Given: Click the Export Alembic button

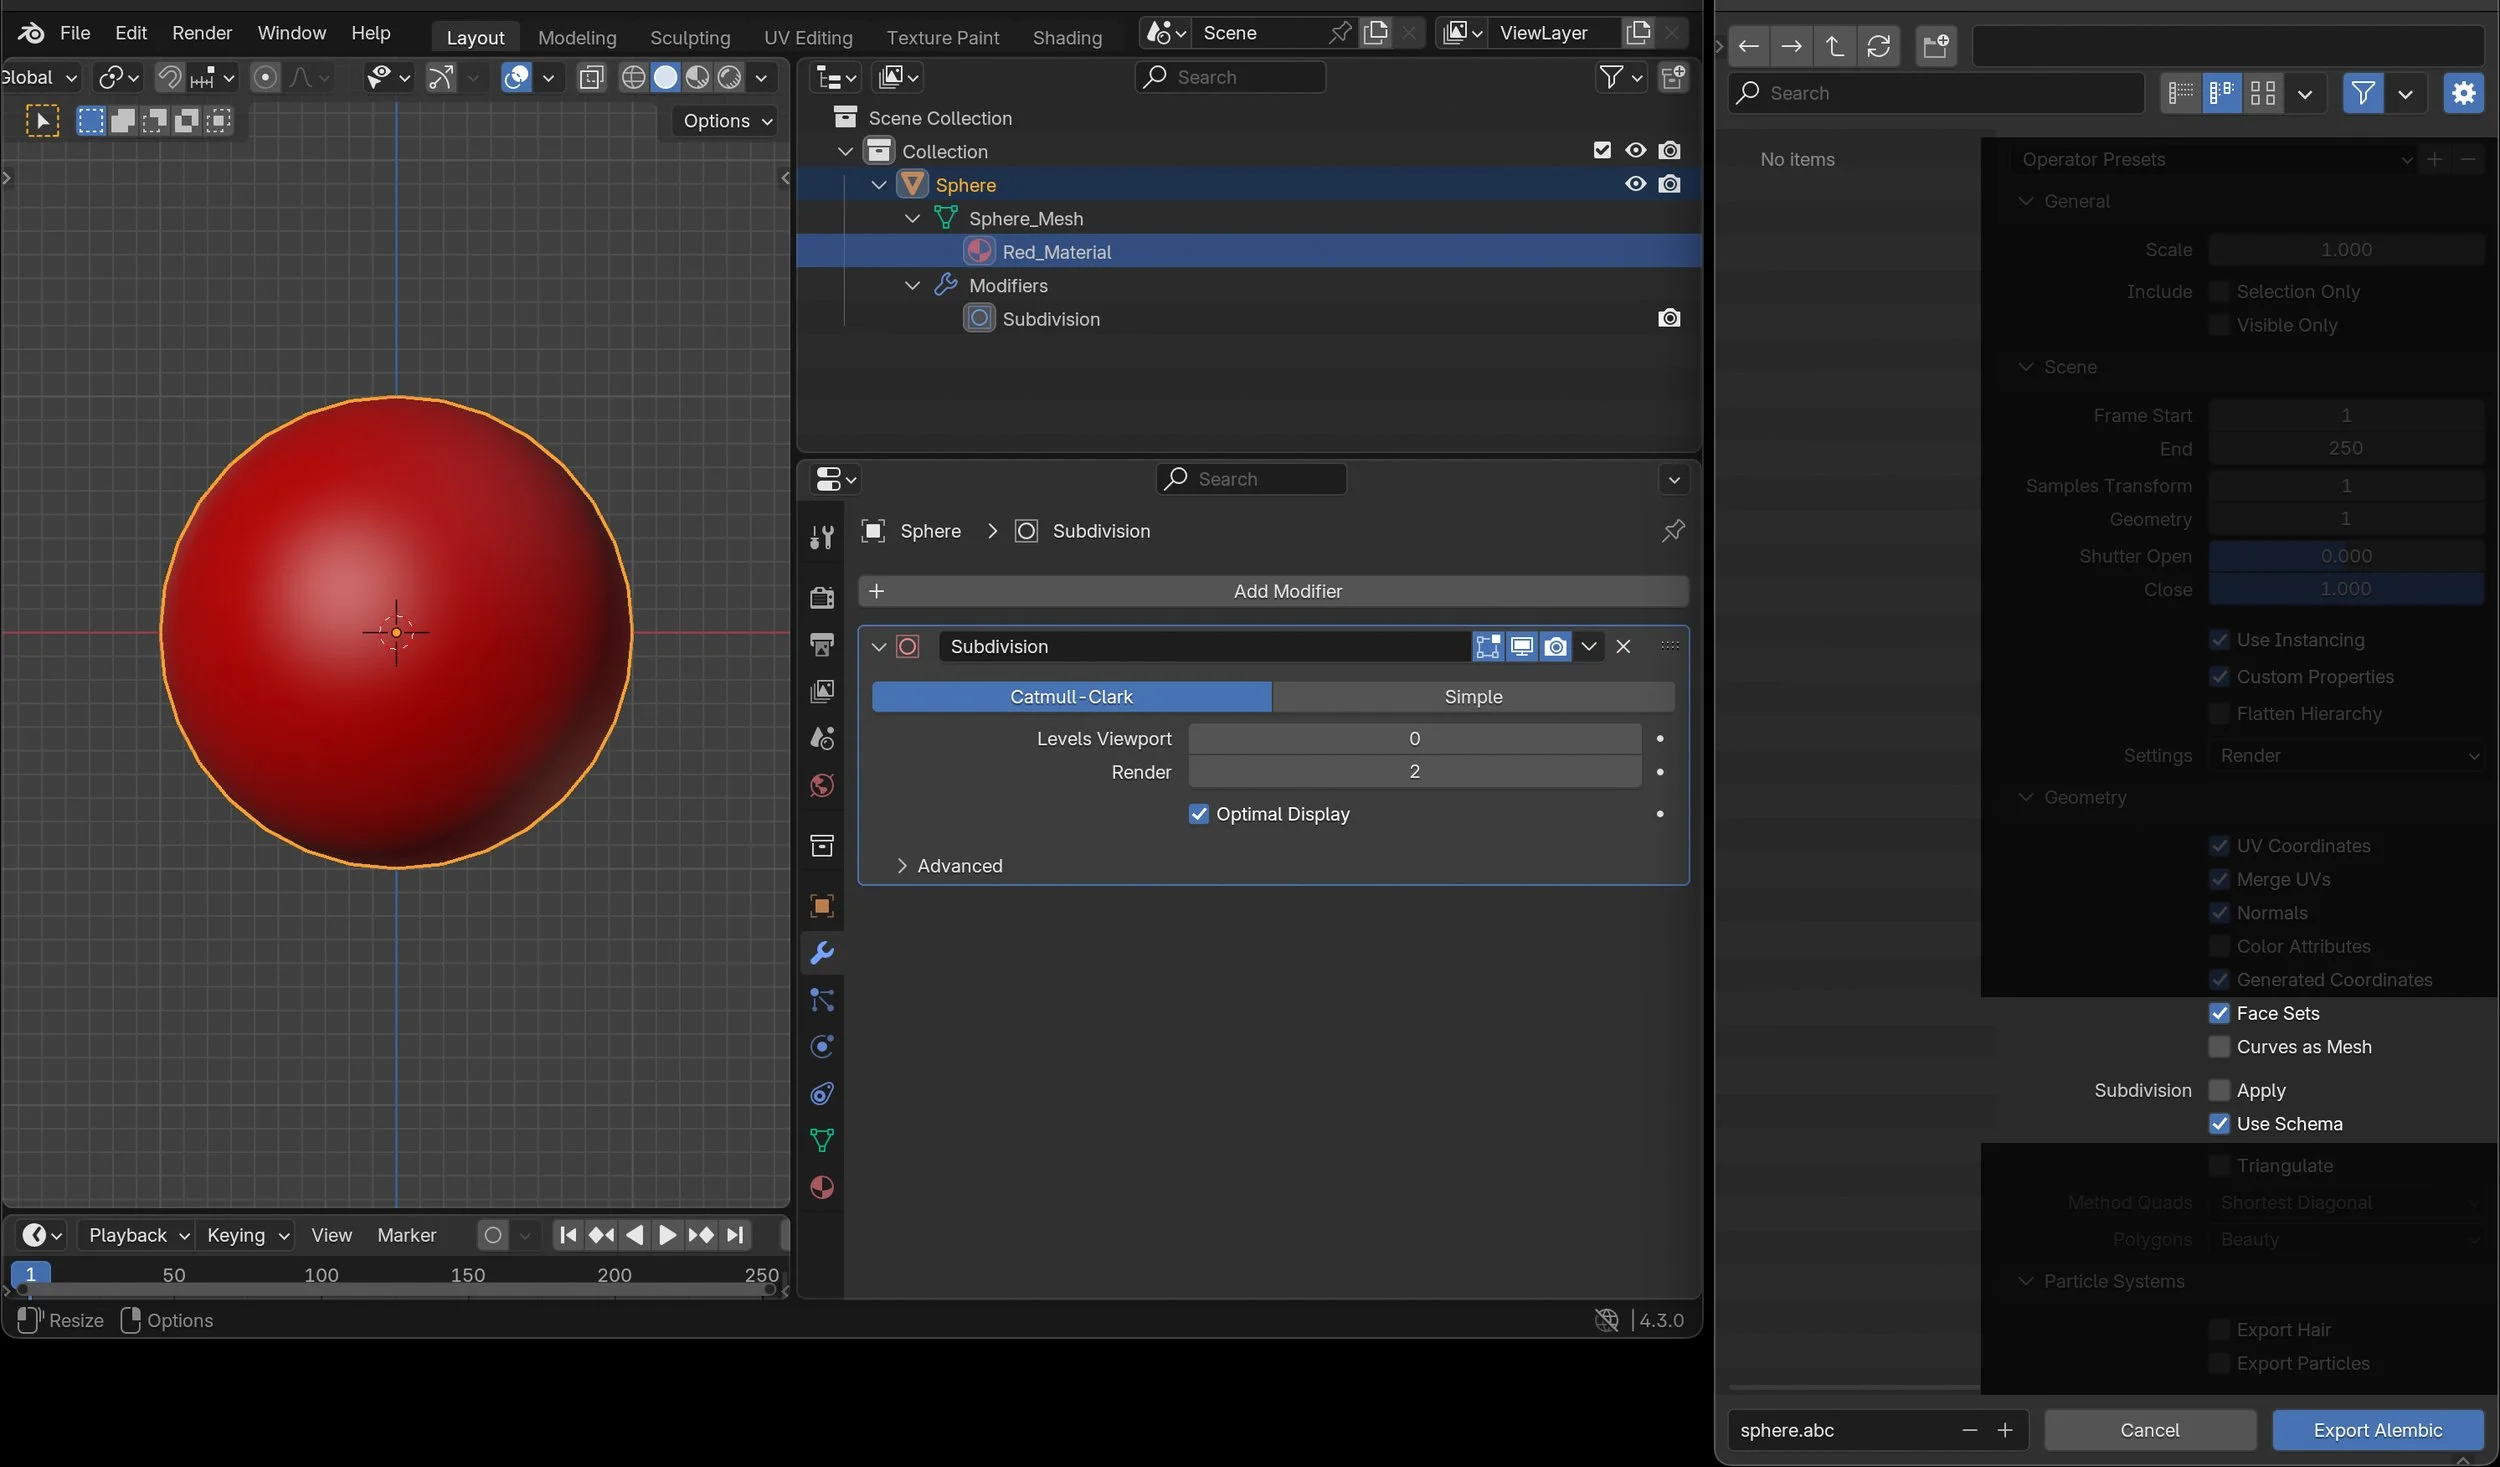Looking at the screenshot, I should tap(2377, 1430).
